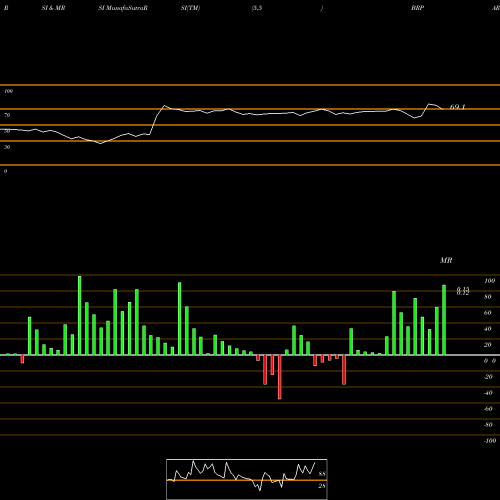The height and width of the screenshot is (500, 500).
Task: Click the MR axis label 20
Action: point(488,345)
